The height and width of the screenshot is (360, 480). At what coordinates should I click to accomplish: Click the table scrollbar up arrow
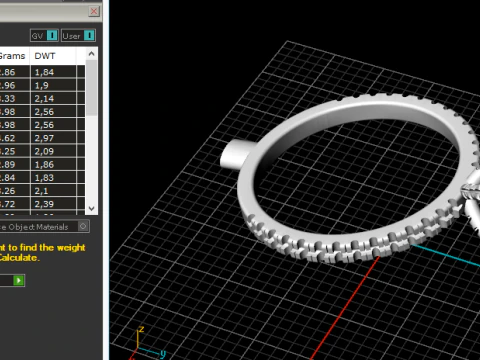(x=92, y=54)
